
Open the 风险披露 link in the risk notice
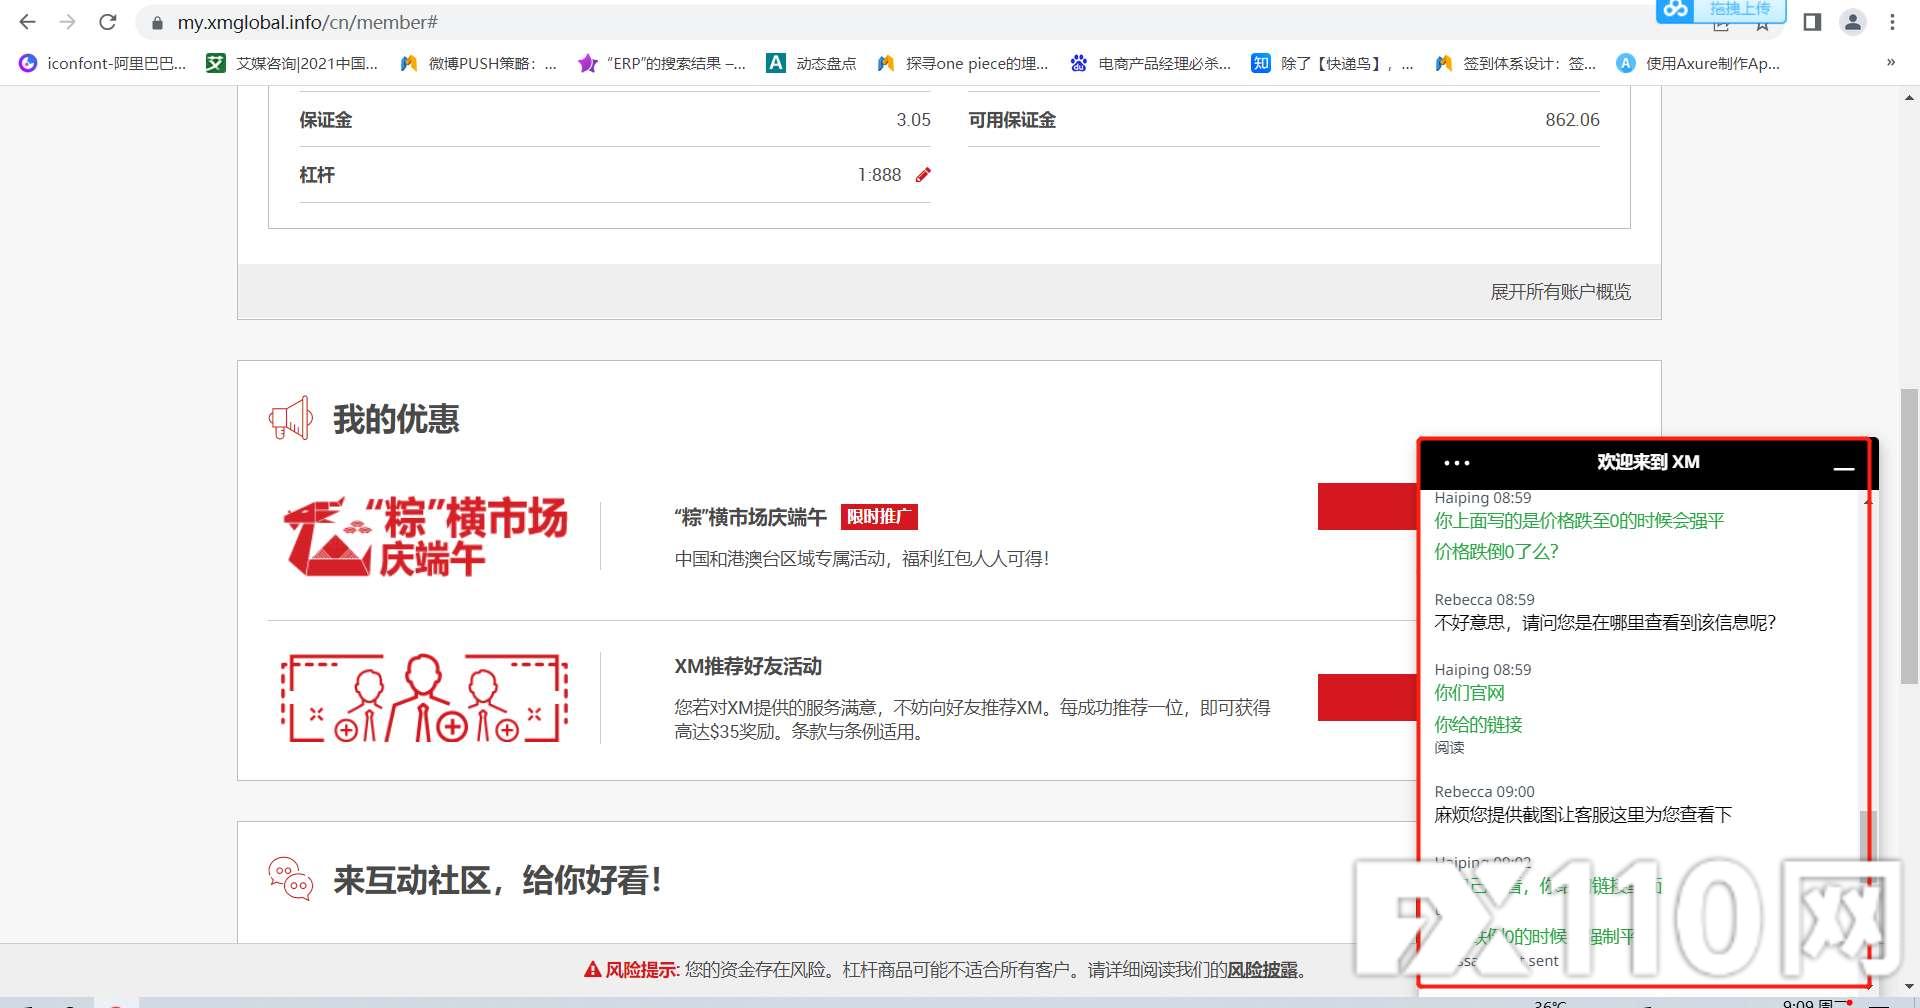(1262, 970)
